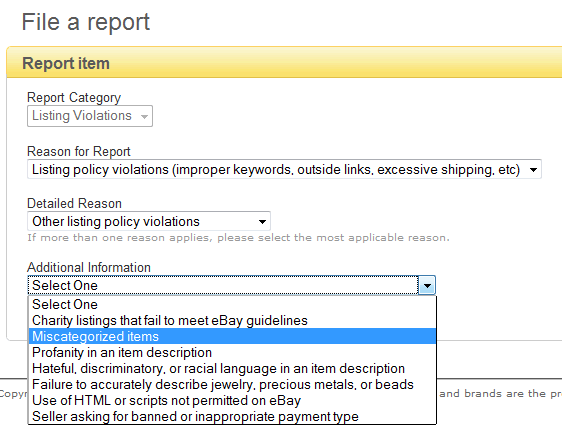Image resolution: width=562 pixels, height=444 pixels.
Task: Click the 'File a report' heading
Action: (86, 22)
